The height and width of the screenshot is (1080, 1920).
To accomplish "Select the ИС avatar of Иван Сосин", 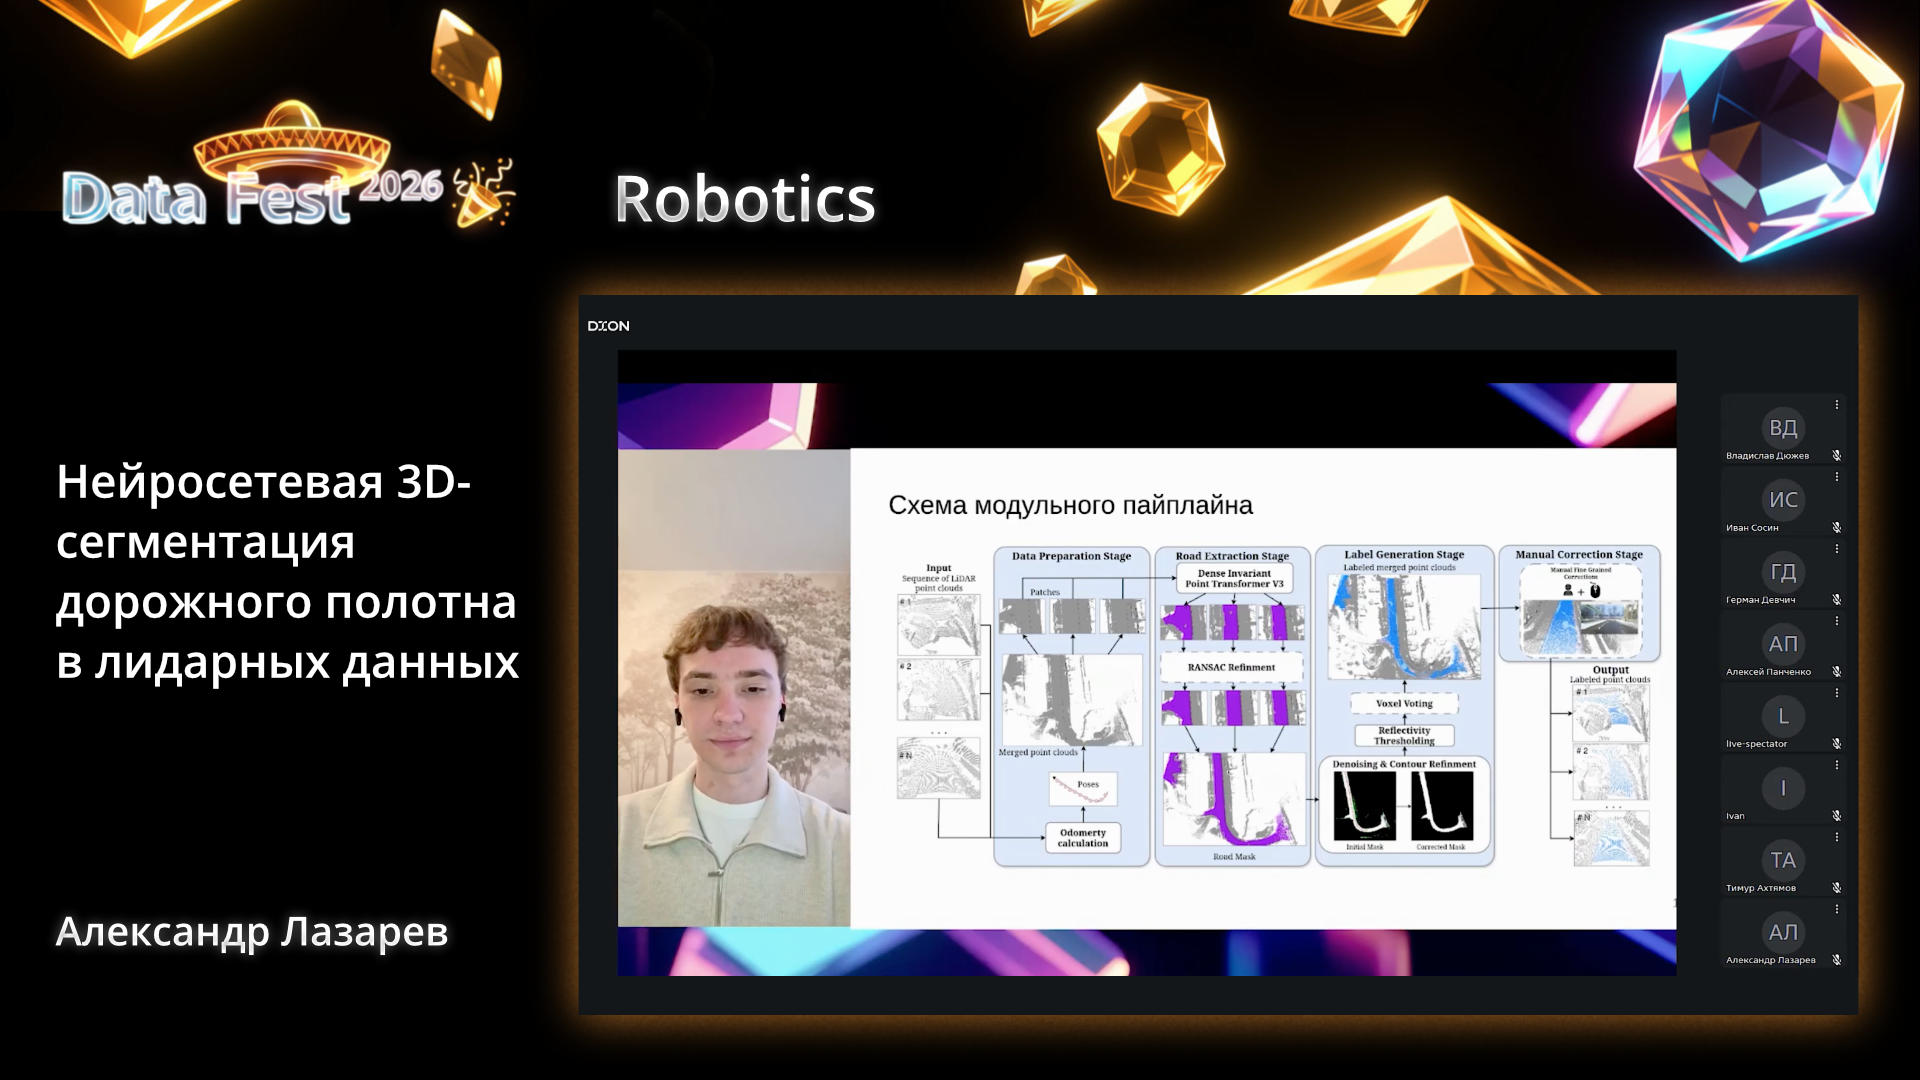I will coord(1783,500).
